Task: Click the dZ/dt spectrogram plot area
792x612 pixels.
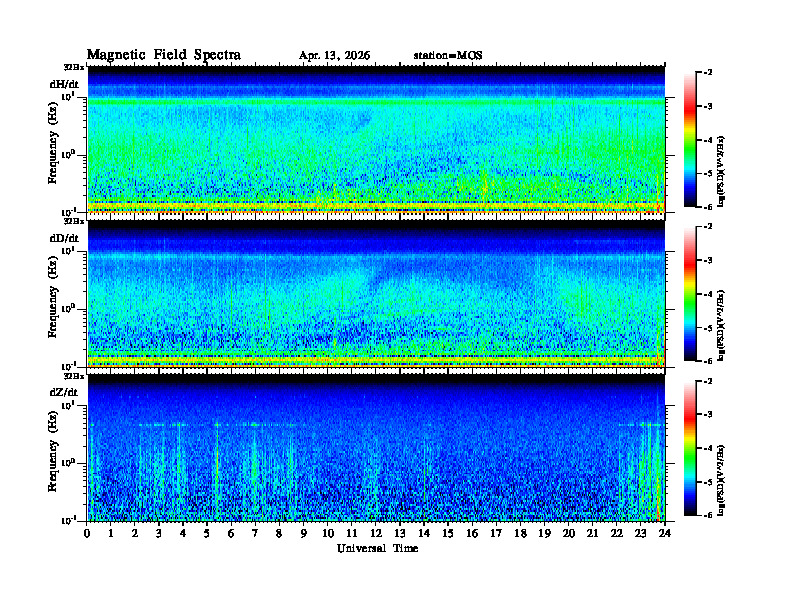Action: tap(376, 448)
